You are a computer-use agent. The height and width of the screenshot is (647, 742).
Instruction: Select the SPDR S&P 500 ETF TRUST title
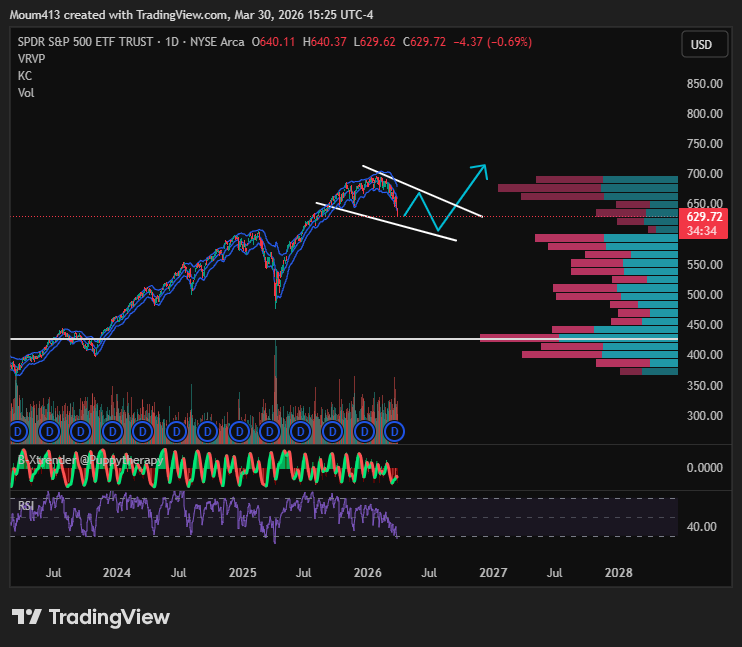85,42
